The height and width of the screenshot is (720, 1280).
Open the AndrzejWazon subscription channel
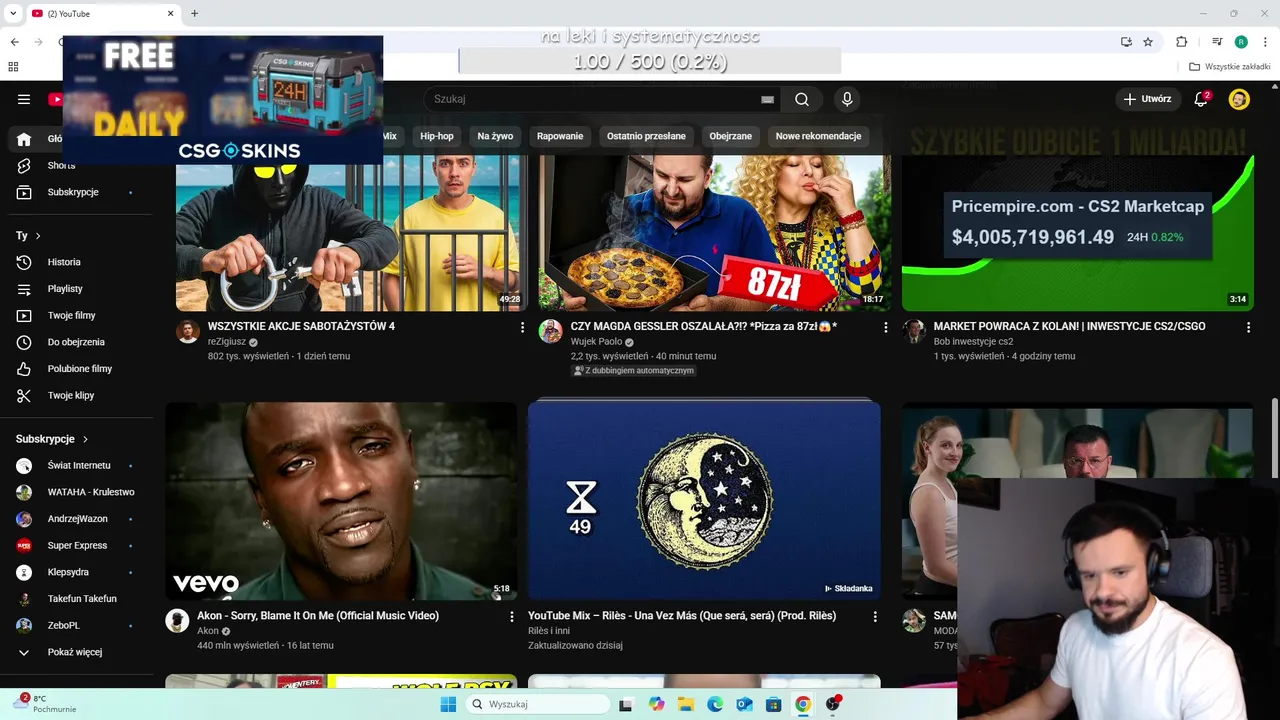77,519
